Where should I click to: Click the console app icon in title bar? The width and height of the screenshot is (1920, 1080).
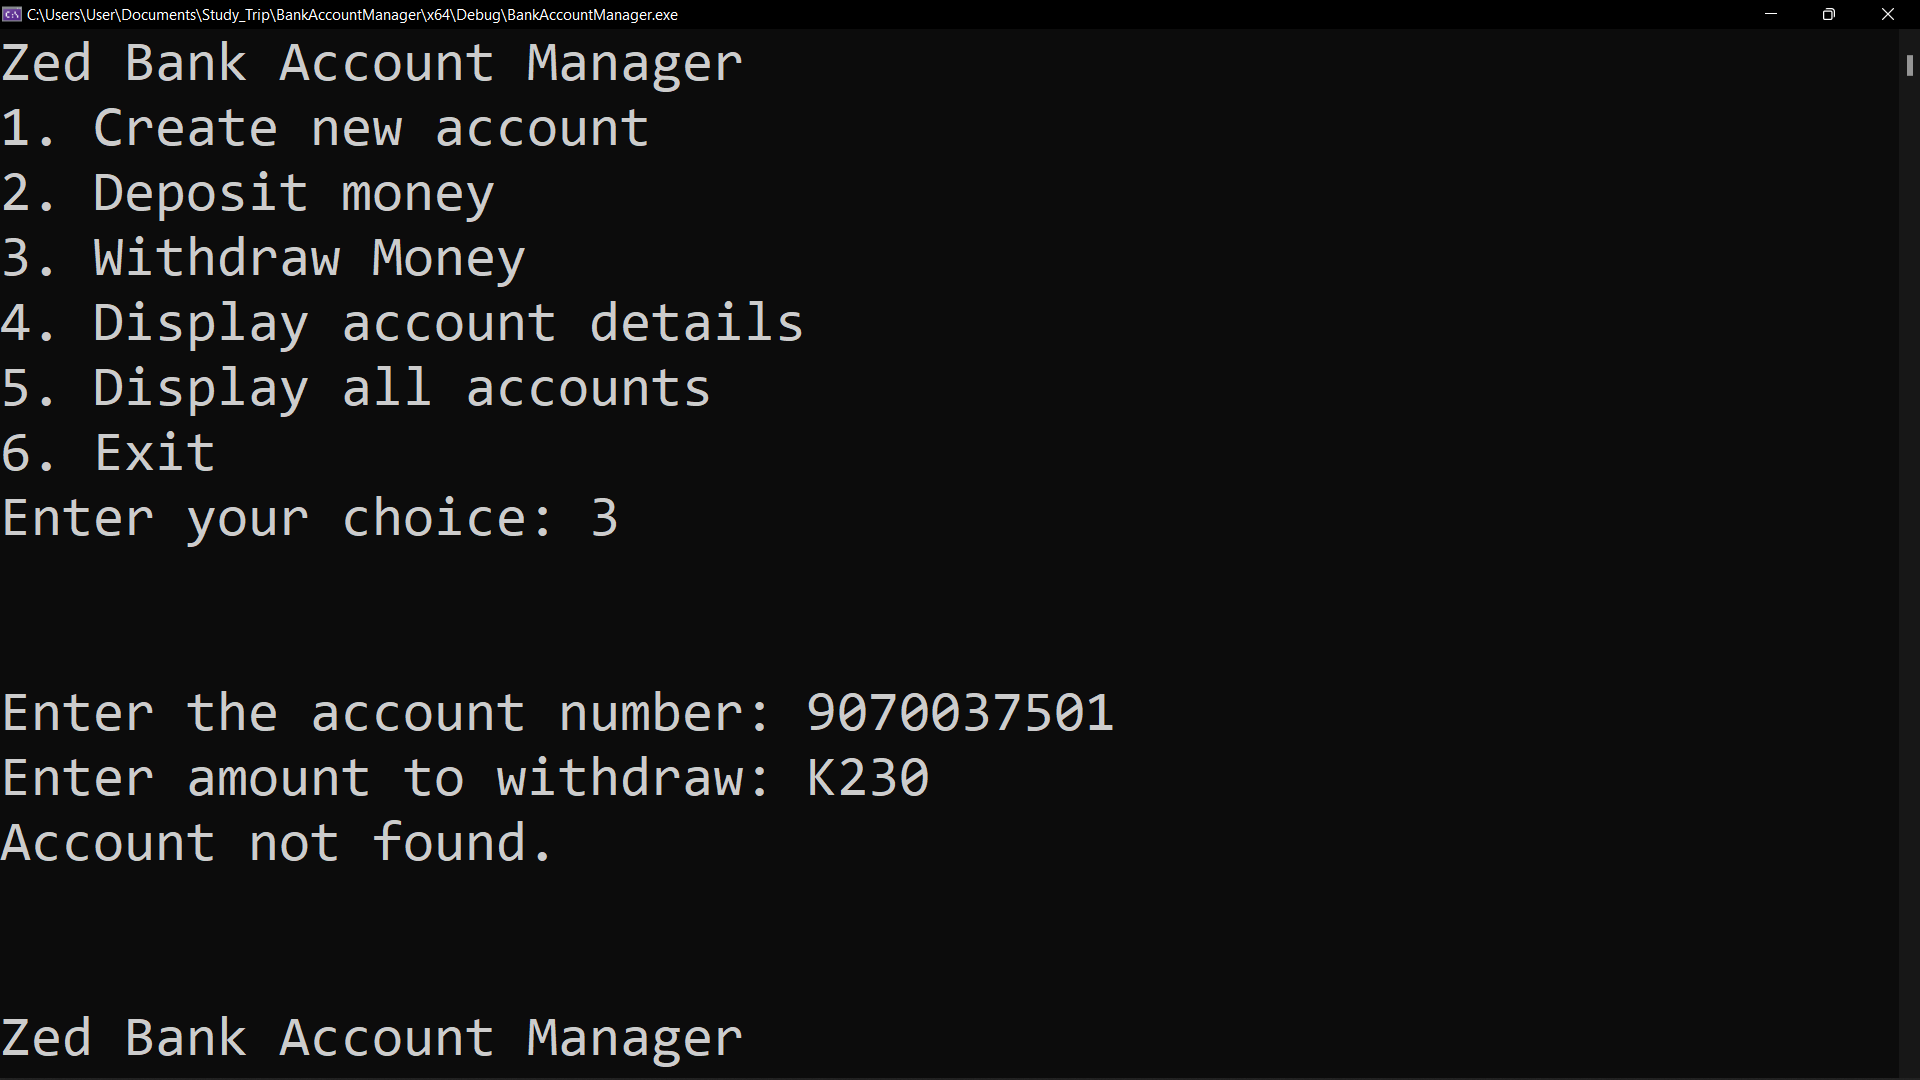(12, 14)
